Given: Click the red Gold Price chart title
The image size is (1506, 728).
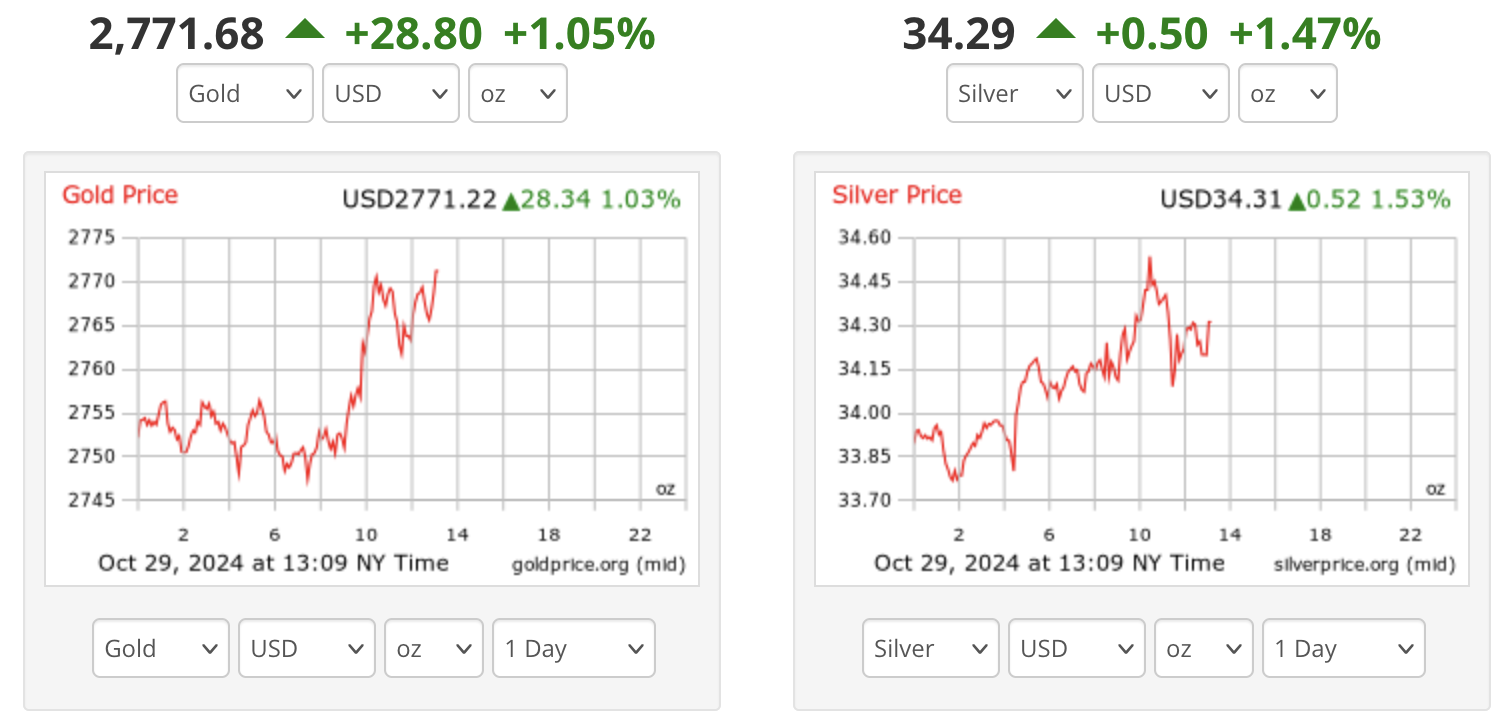Looking at the screenshot, I should coord(120,195).
